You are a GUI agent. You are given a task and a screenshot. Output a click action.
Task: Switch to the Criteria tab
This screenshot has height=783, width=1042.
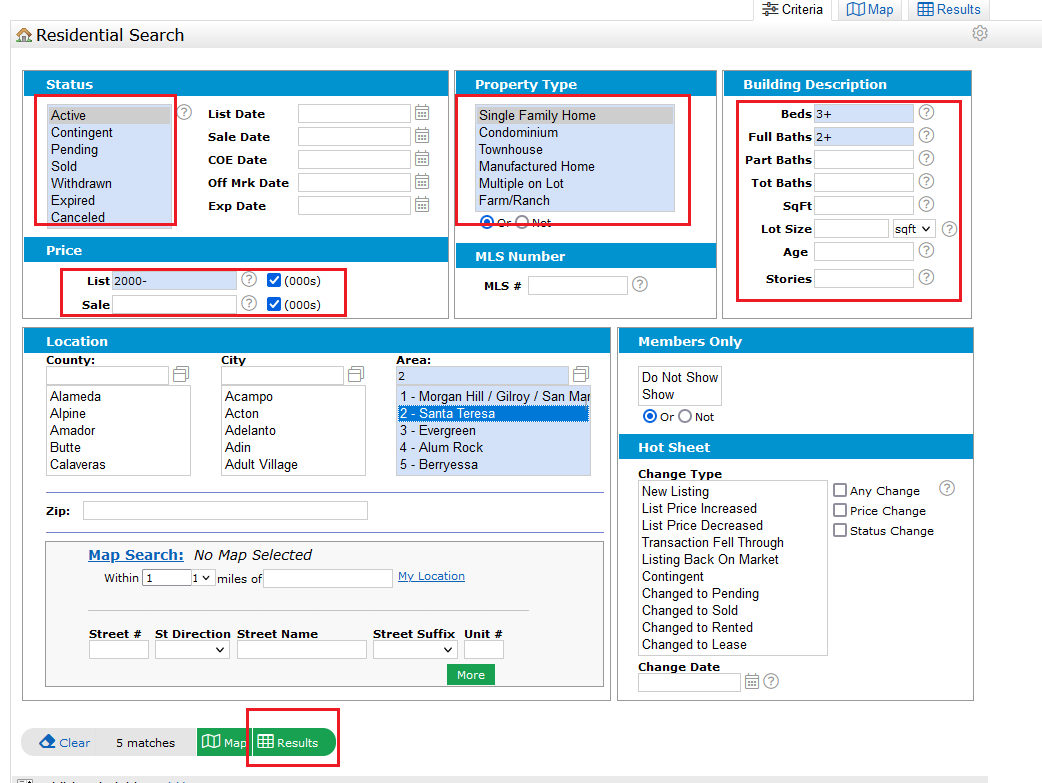point(792,9)
